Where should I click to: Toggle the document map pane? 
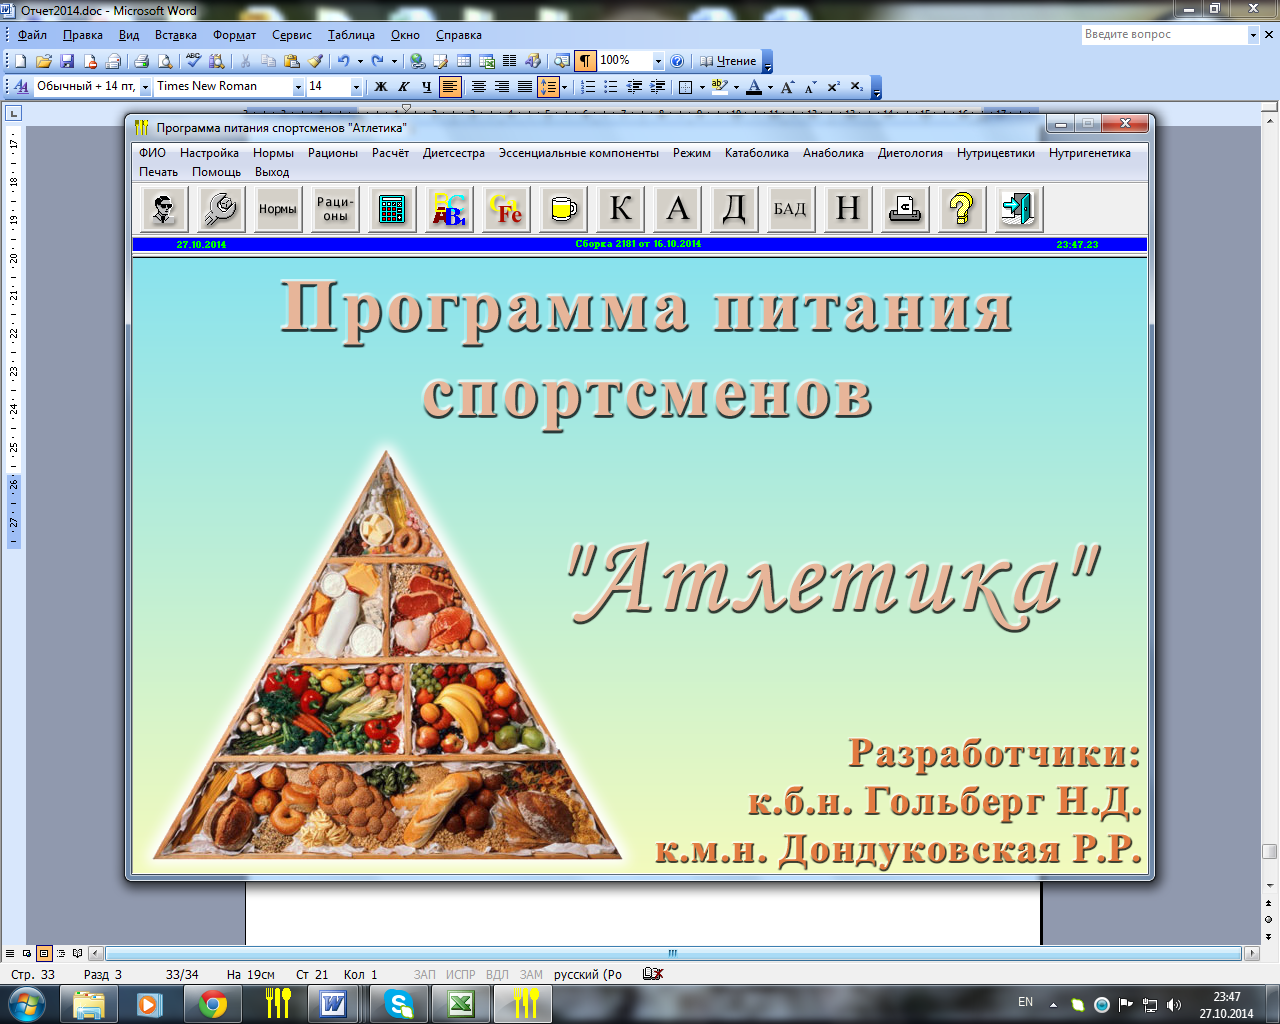562,61
